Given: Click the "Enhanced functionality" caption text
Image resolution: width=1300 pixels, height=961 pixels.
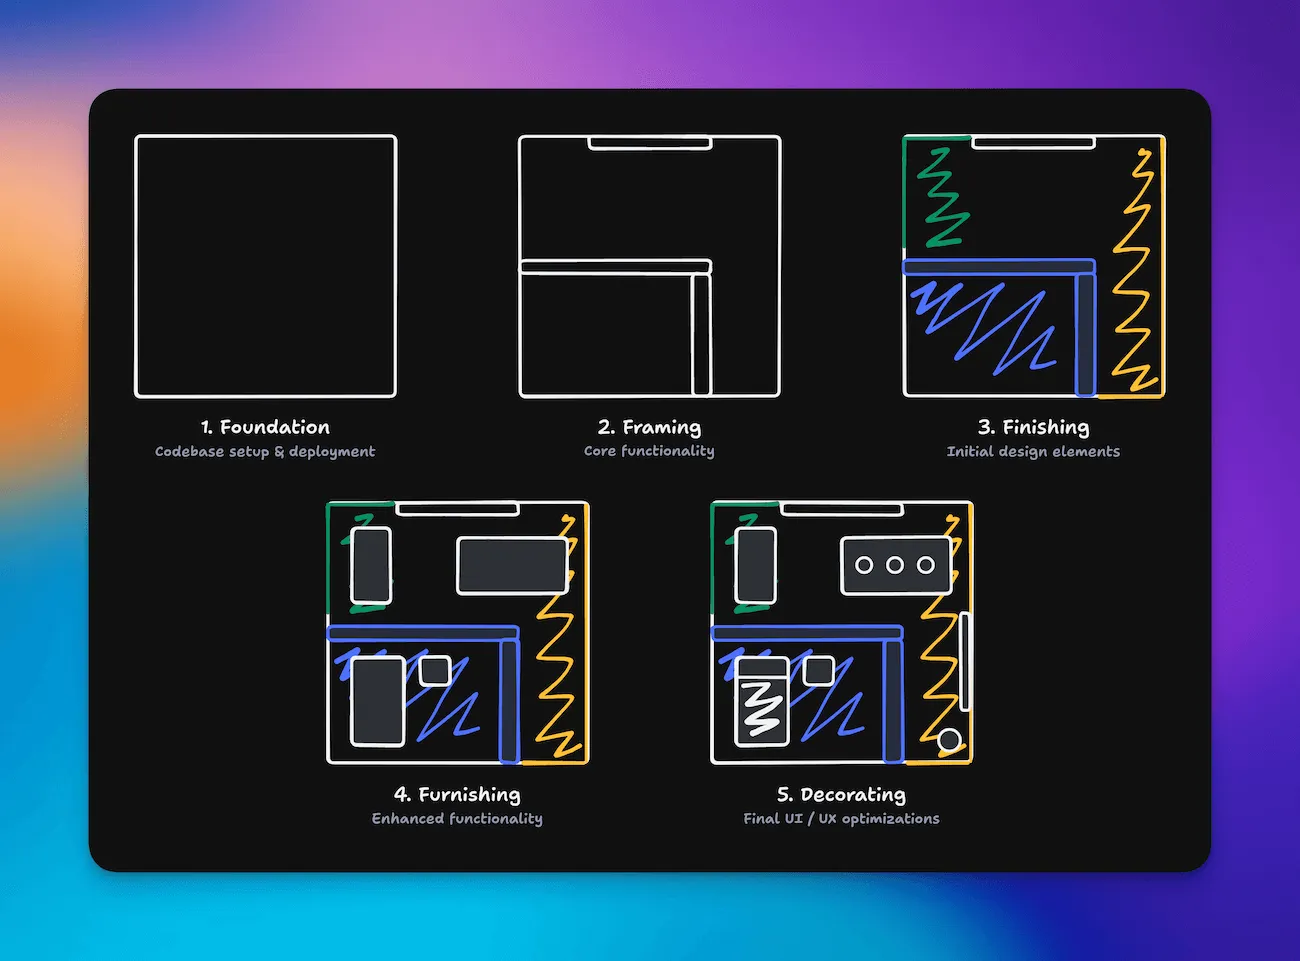Looking at the screenshot, I should [x=457, y=819].
